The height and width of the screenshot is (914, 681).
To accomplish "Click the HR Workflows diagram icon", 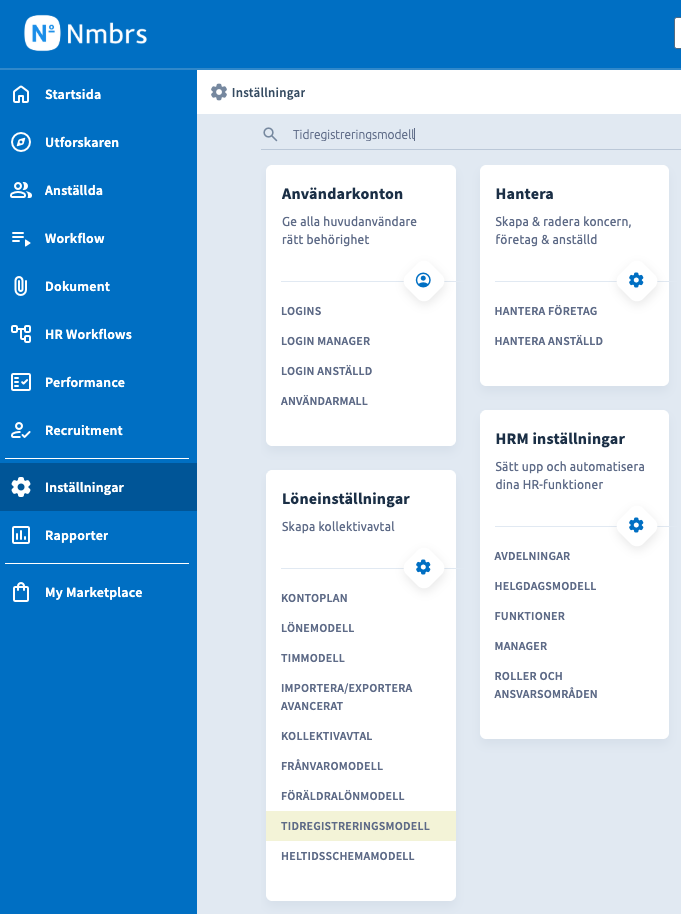I will pos(21,334).
